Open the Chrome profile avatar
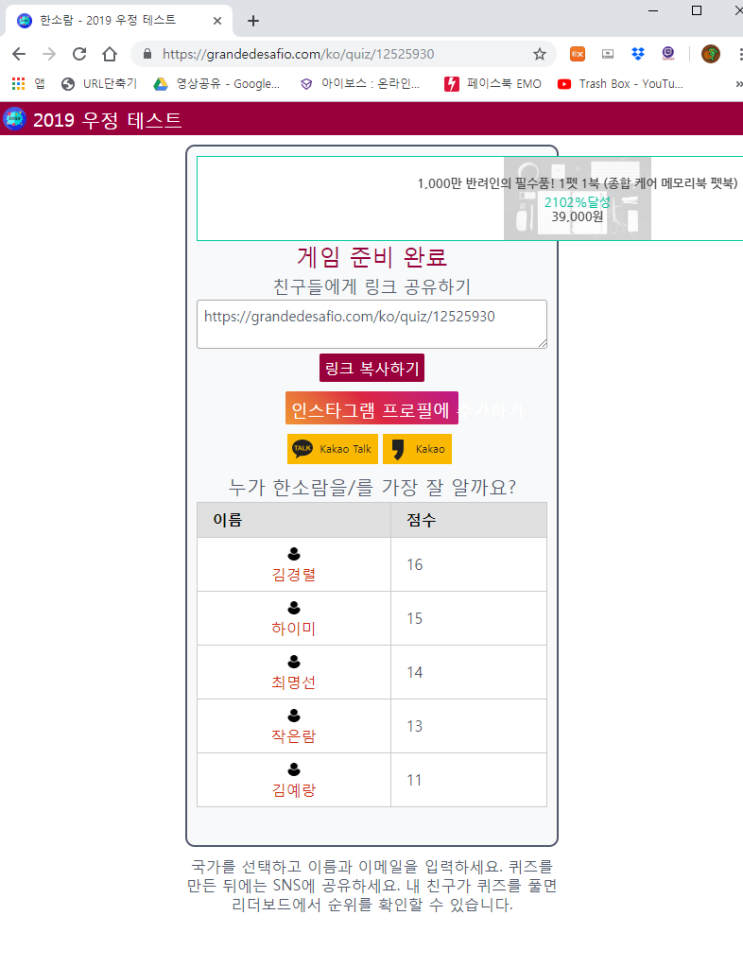Image resolution: width=743 pixels, height=967 pixels. coord(710,54)
